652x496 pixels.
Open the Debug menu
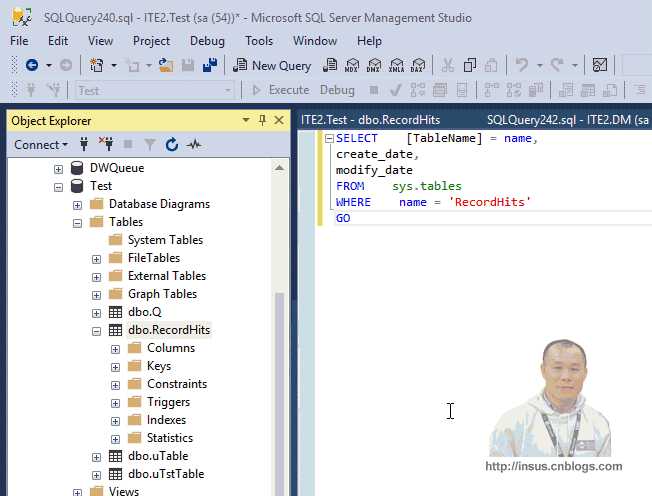(207, 41)
